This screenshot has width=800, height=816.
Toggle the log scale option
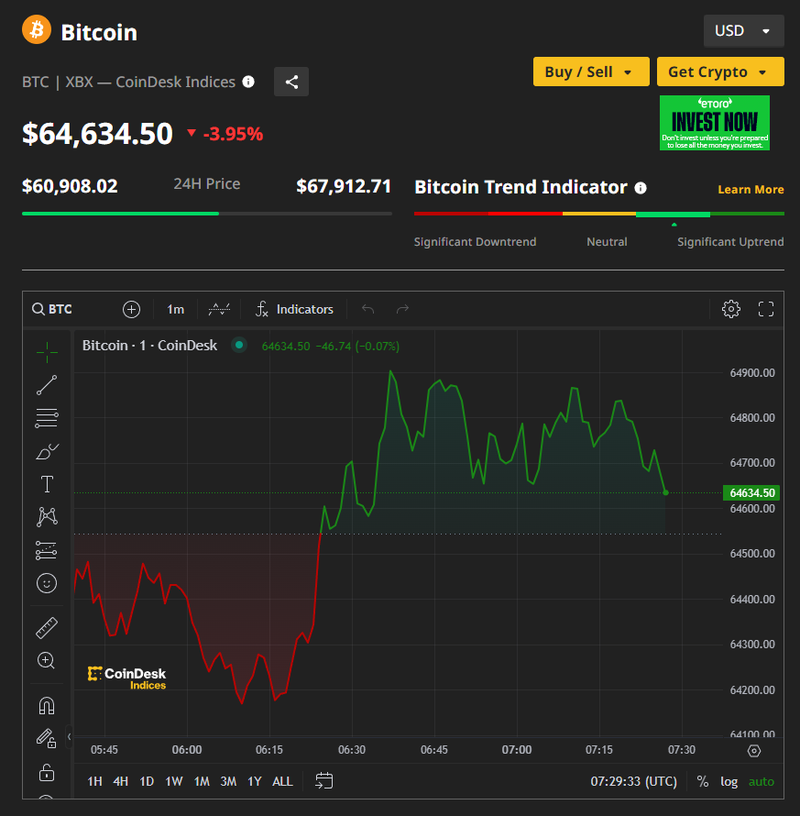point(729,781)
